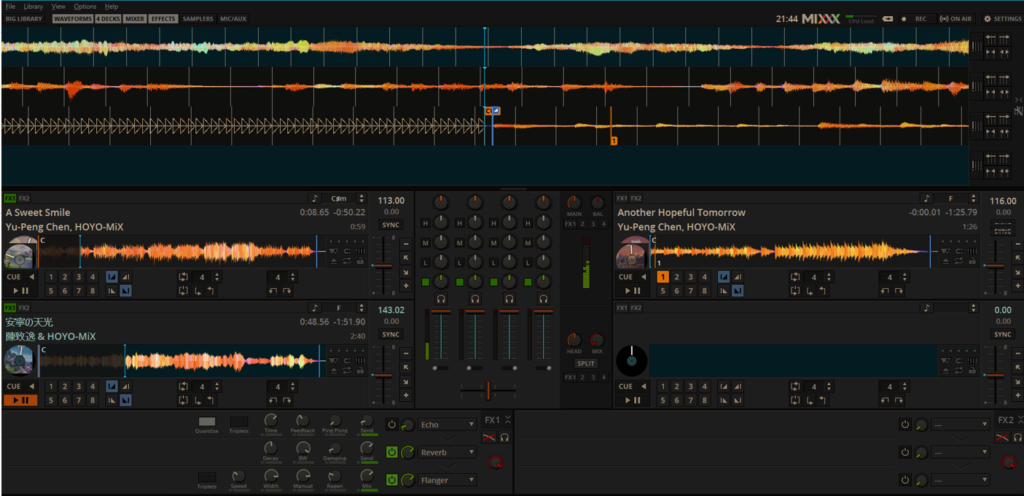Open the Reverb effect dropdown
1024x496 pixels.
point(447,452)
